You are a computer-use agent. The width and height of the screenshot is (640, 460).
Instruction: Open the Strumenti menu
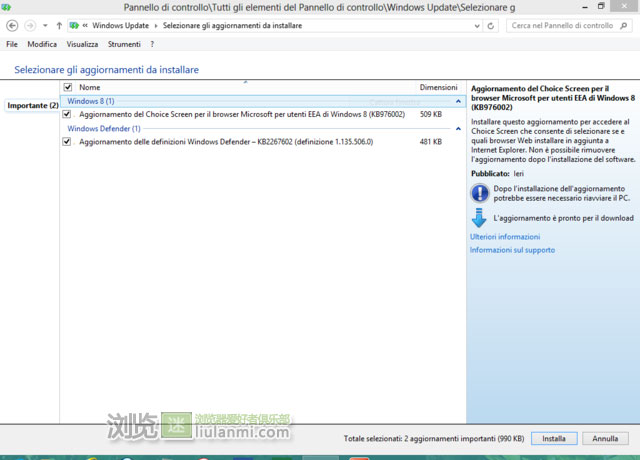[x=124, y=44]
